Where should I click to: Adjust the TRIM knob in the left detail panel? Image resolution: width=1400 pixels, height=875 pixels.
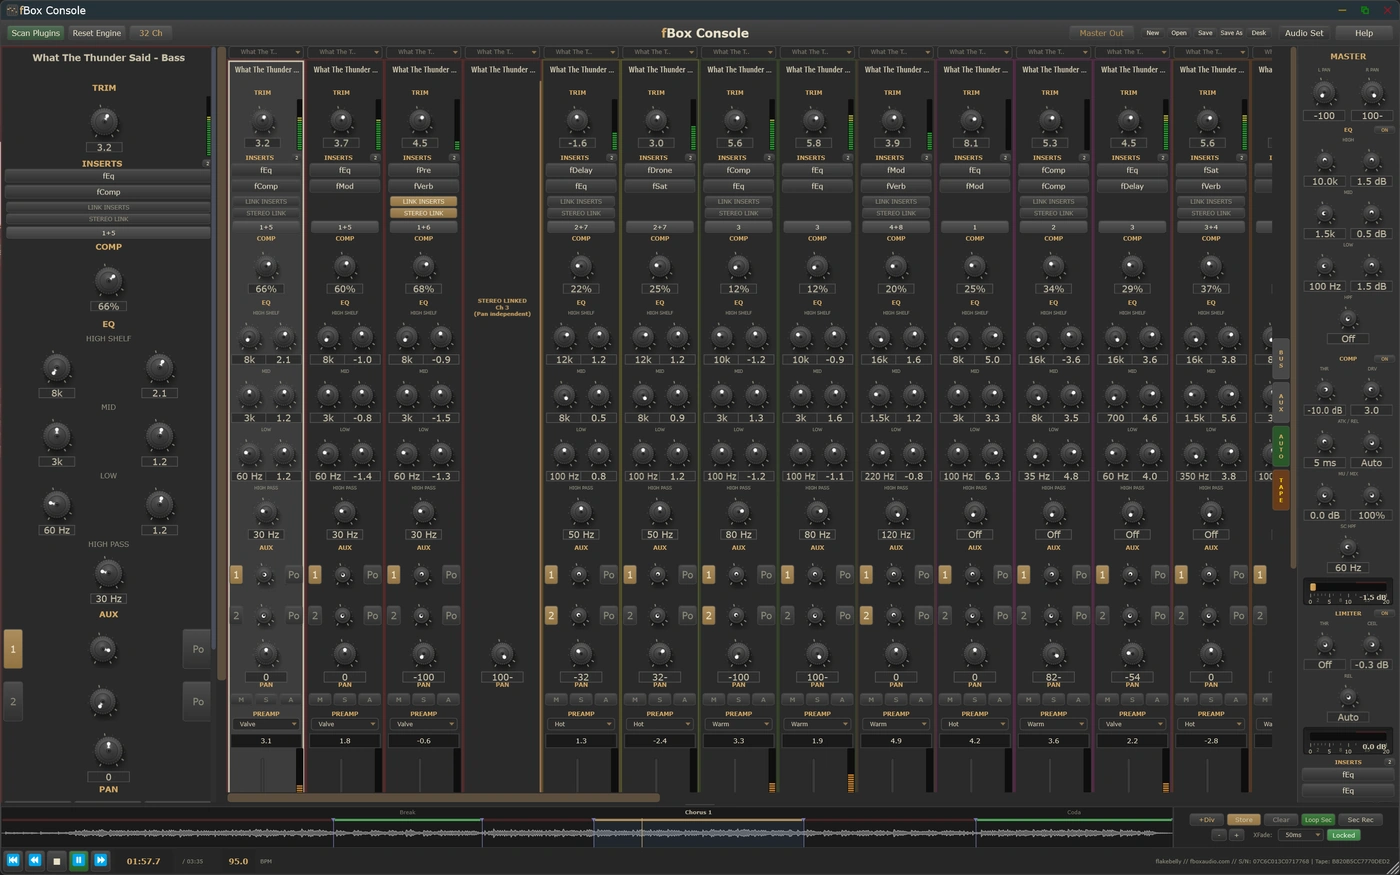click(x=104, y=122)
